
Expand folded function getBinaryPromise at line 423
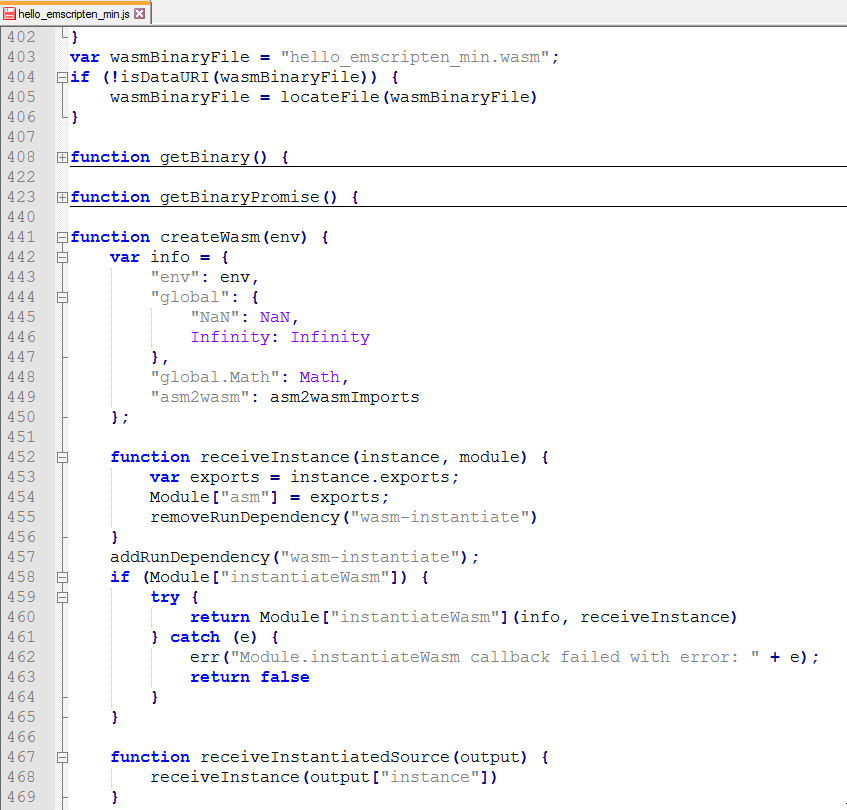62,197
